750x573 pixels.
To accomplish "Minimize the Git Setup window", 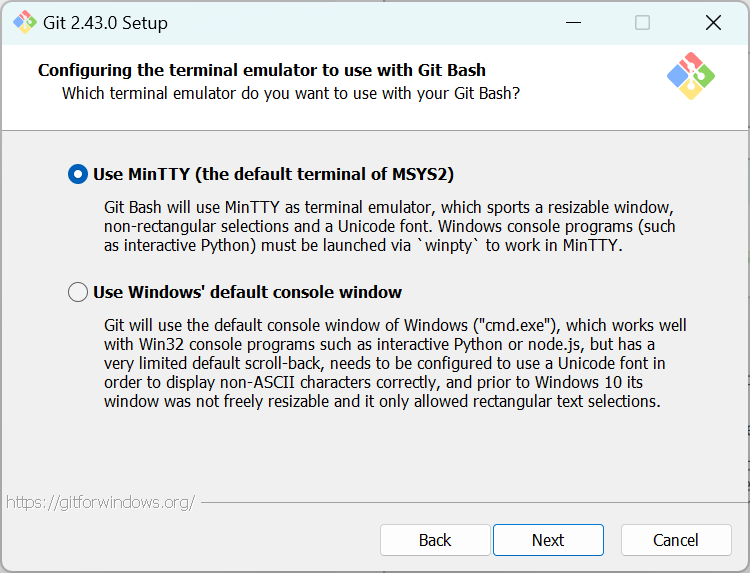I will (572, 22).
